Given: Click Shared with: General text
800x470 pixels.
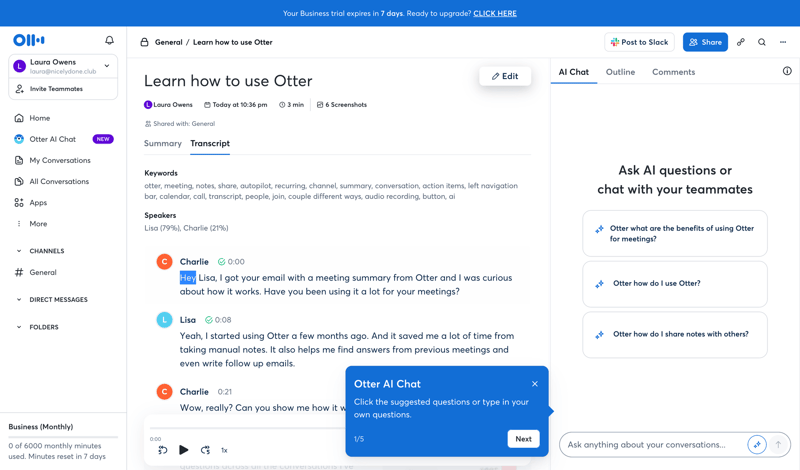Looking at the screenshot, I should click(x=184, y=123).
